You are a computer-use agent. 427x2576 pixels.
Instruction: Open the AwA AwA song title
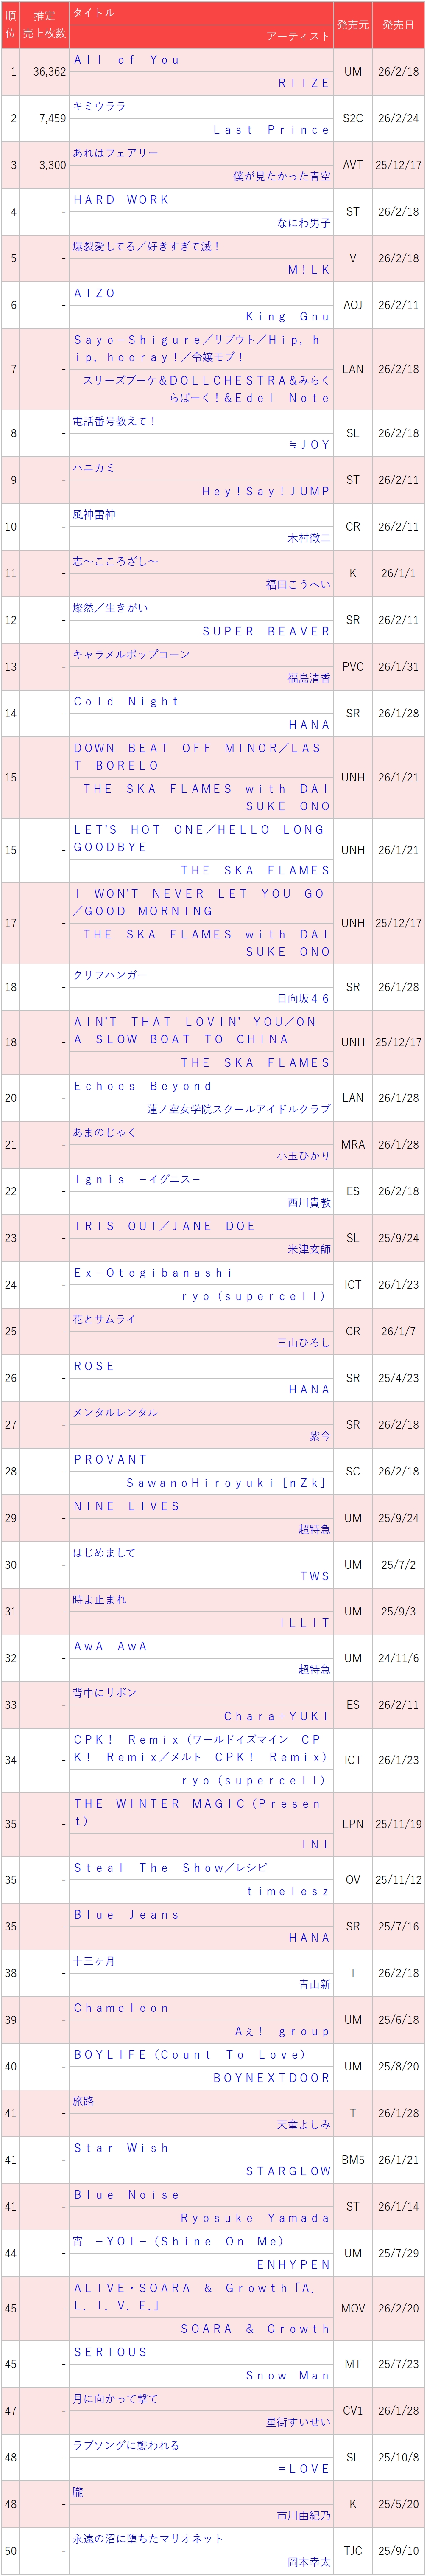coord(110,1645)
